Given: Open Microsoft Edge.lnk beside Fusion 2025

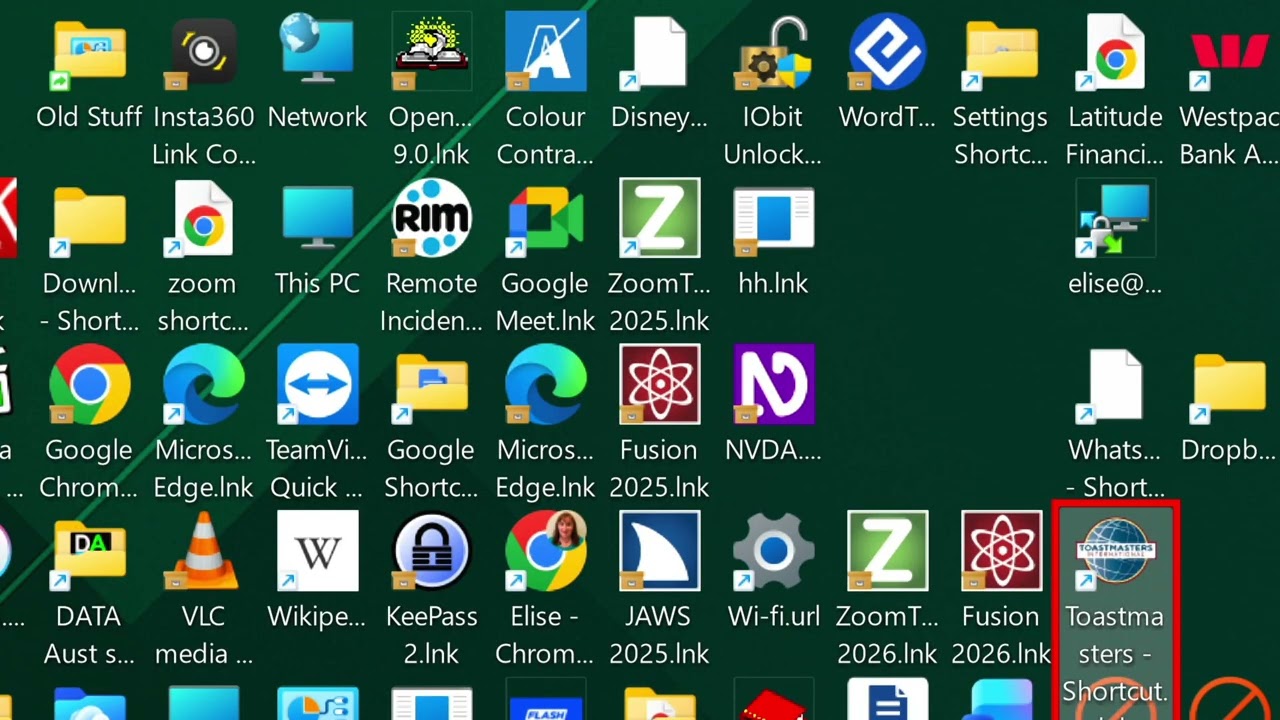Looking at the screenshot, I should click(x=545, y=385).
